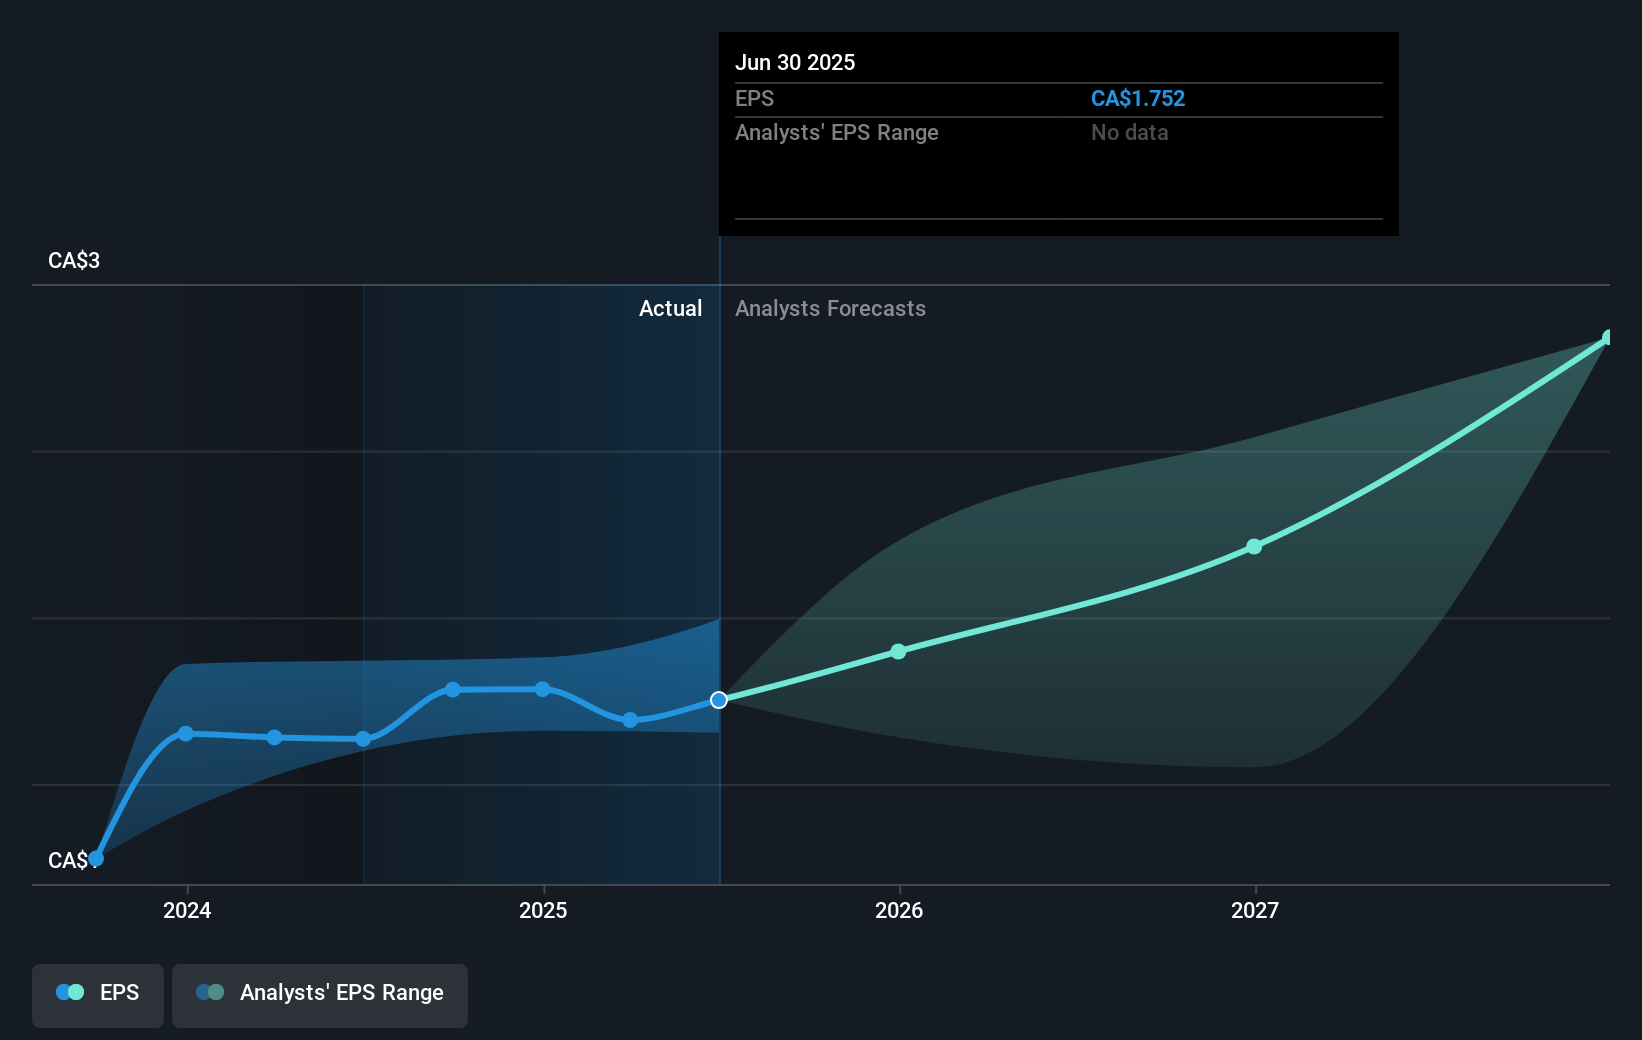Click the Analysts' EPS Range legend color dots
This screenshot has height=1040, width=1642.
tap(210, 992)
